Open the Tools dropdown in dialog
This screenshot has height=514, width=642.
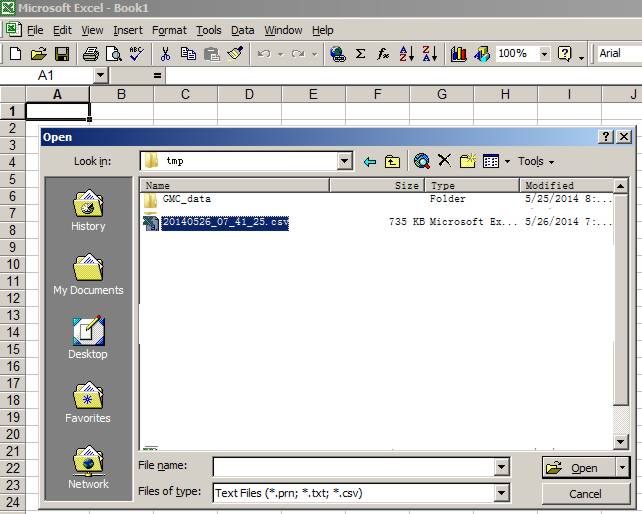[536, 162]
